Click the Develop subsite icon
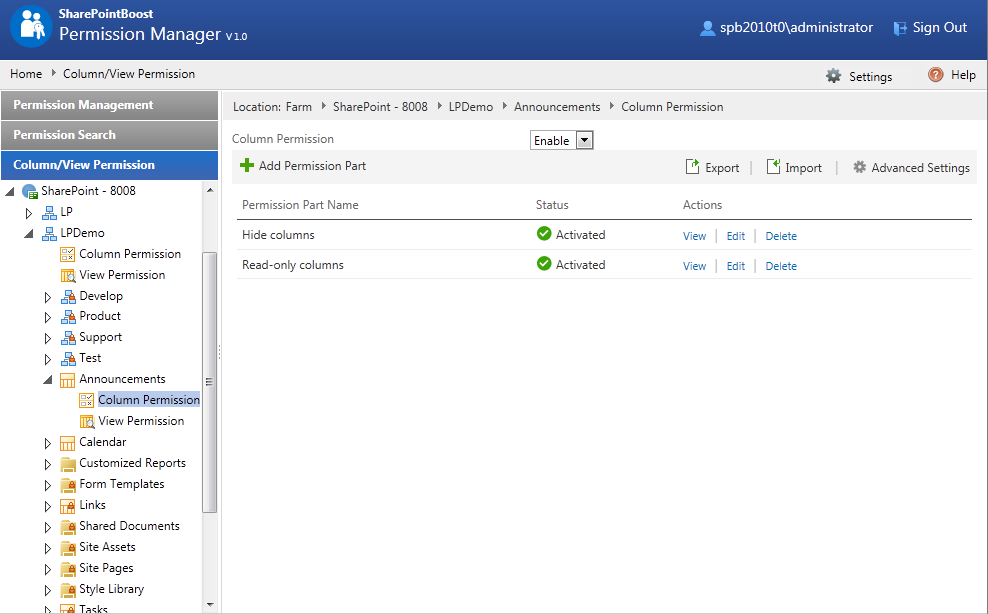 click(68, 297)
